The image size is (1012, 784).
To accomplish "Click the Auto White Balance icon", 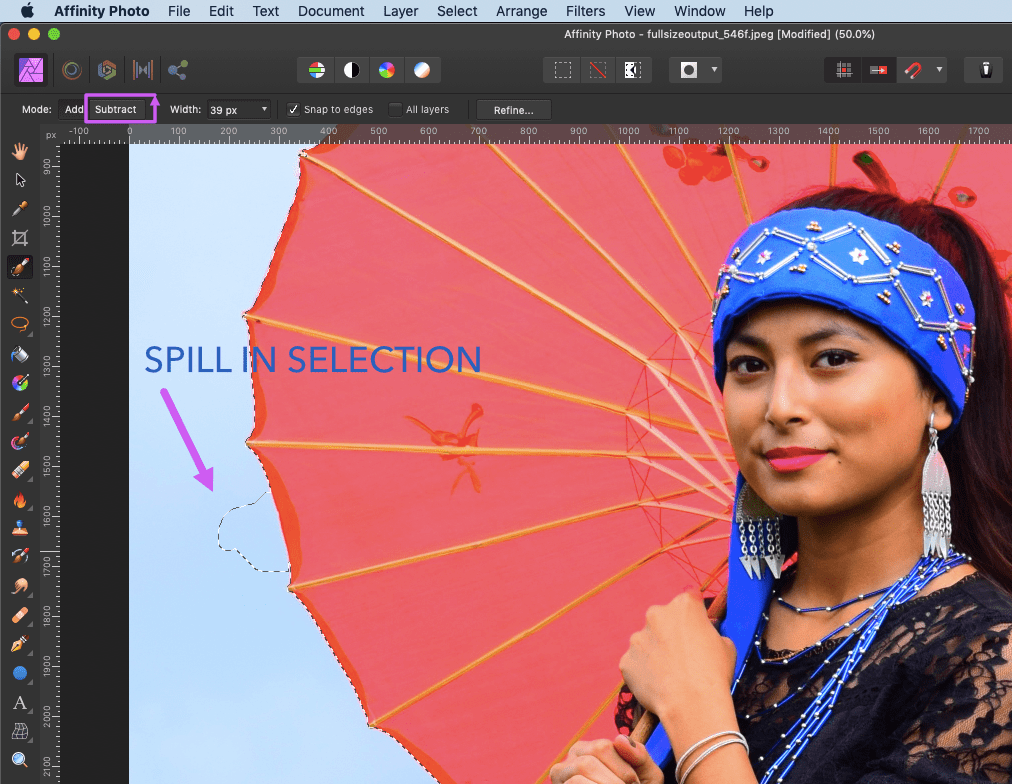I will click(422, 70).
